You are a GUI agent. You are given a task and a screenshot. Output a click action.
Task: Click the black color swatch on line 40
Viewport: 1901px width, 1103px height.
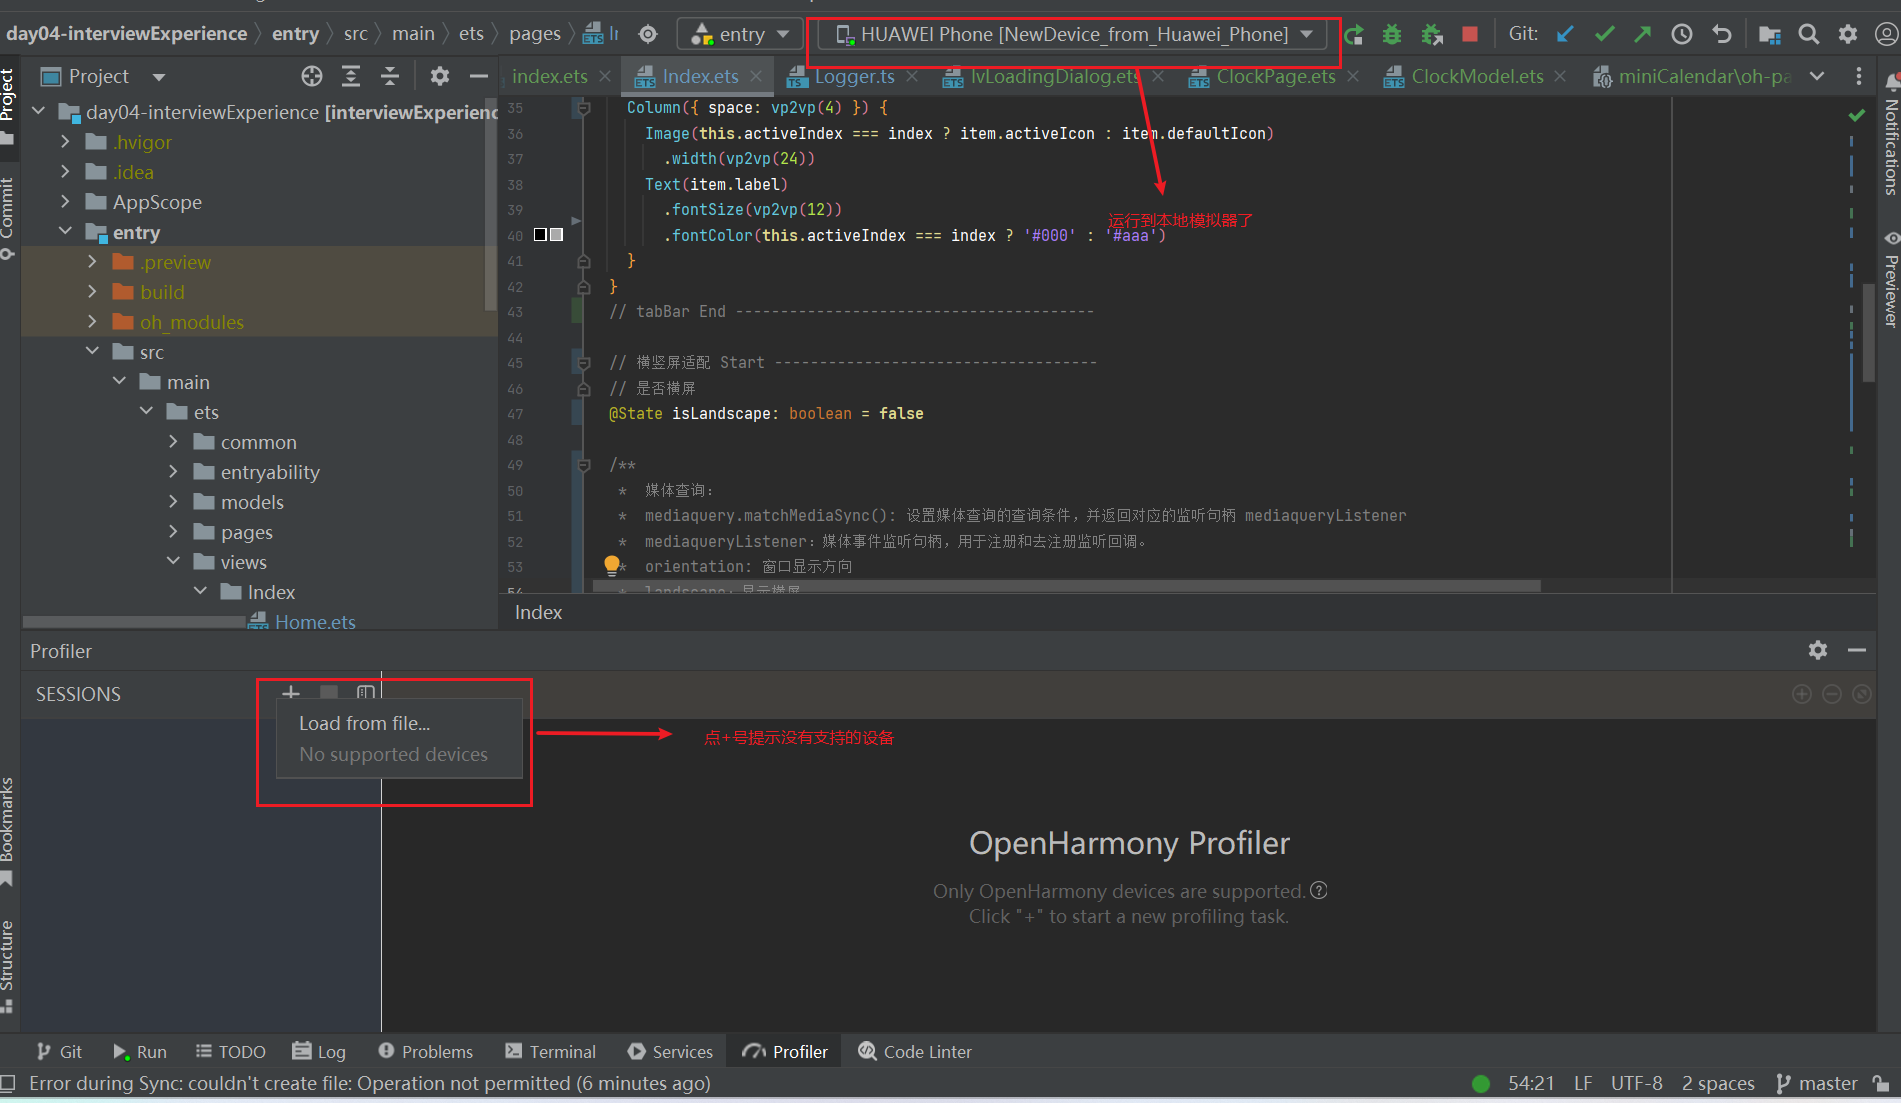point(540,234)
